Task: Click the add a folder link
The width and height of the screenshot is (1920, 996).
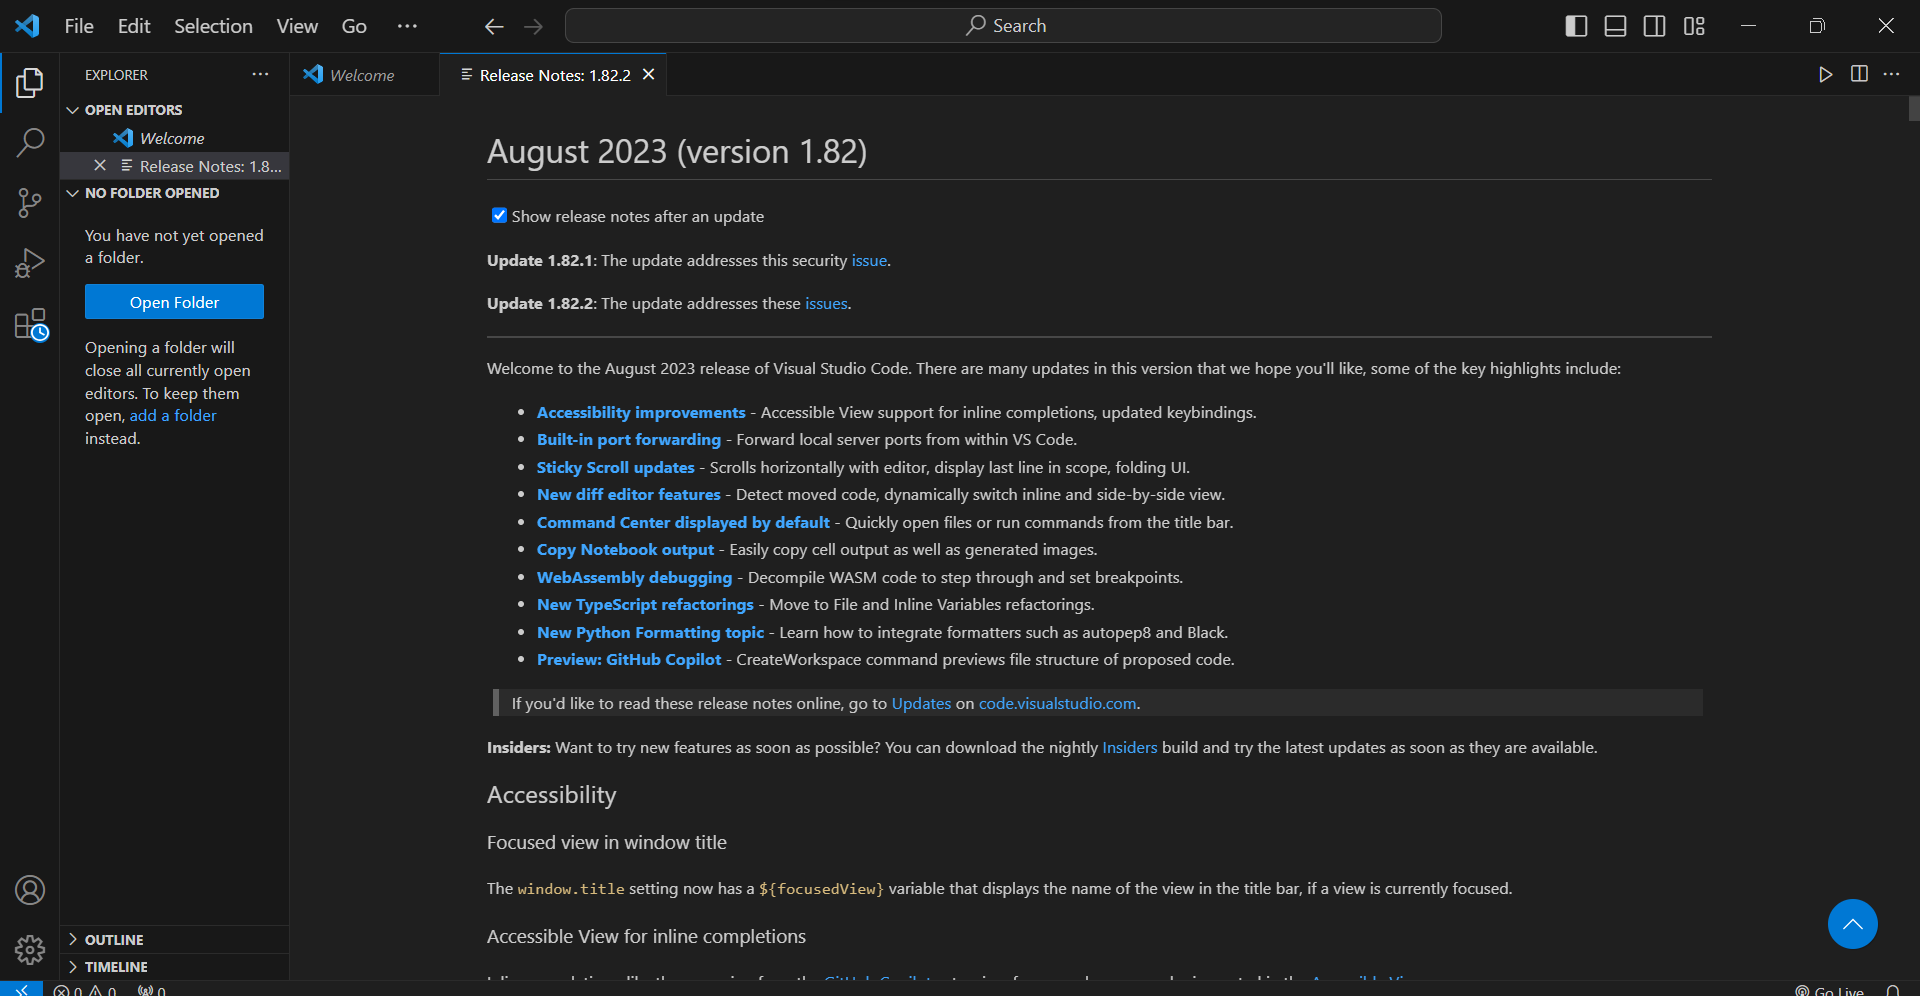Action: pos(173,415)
